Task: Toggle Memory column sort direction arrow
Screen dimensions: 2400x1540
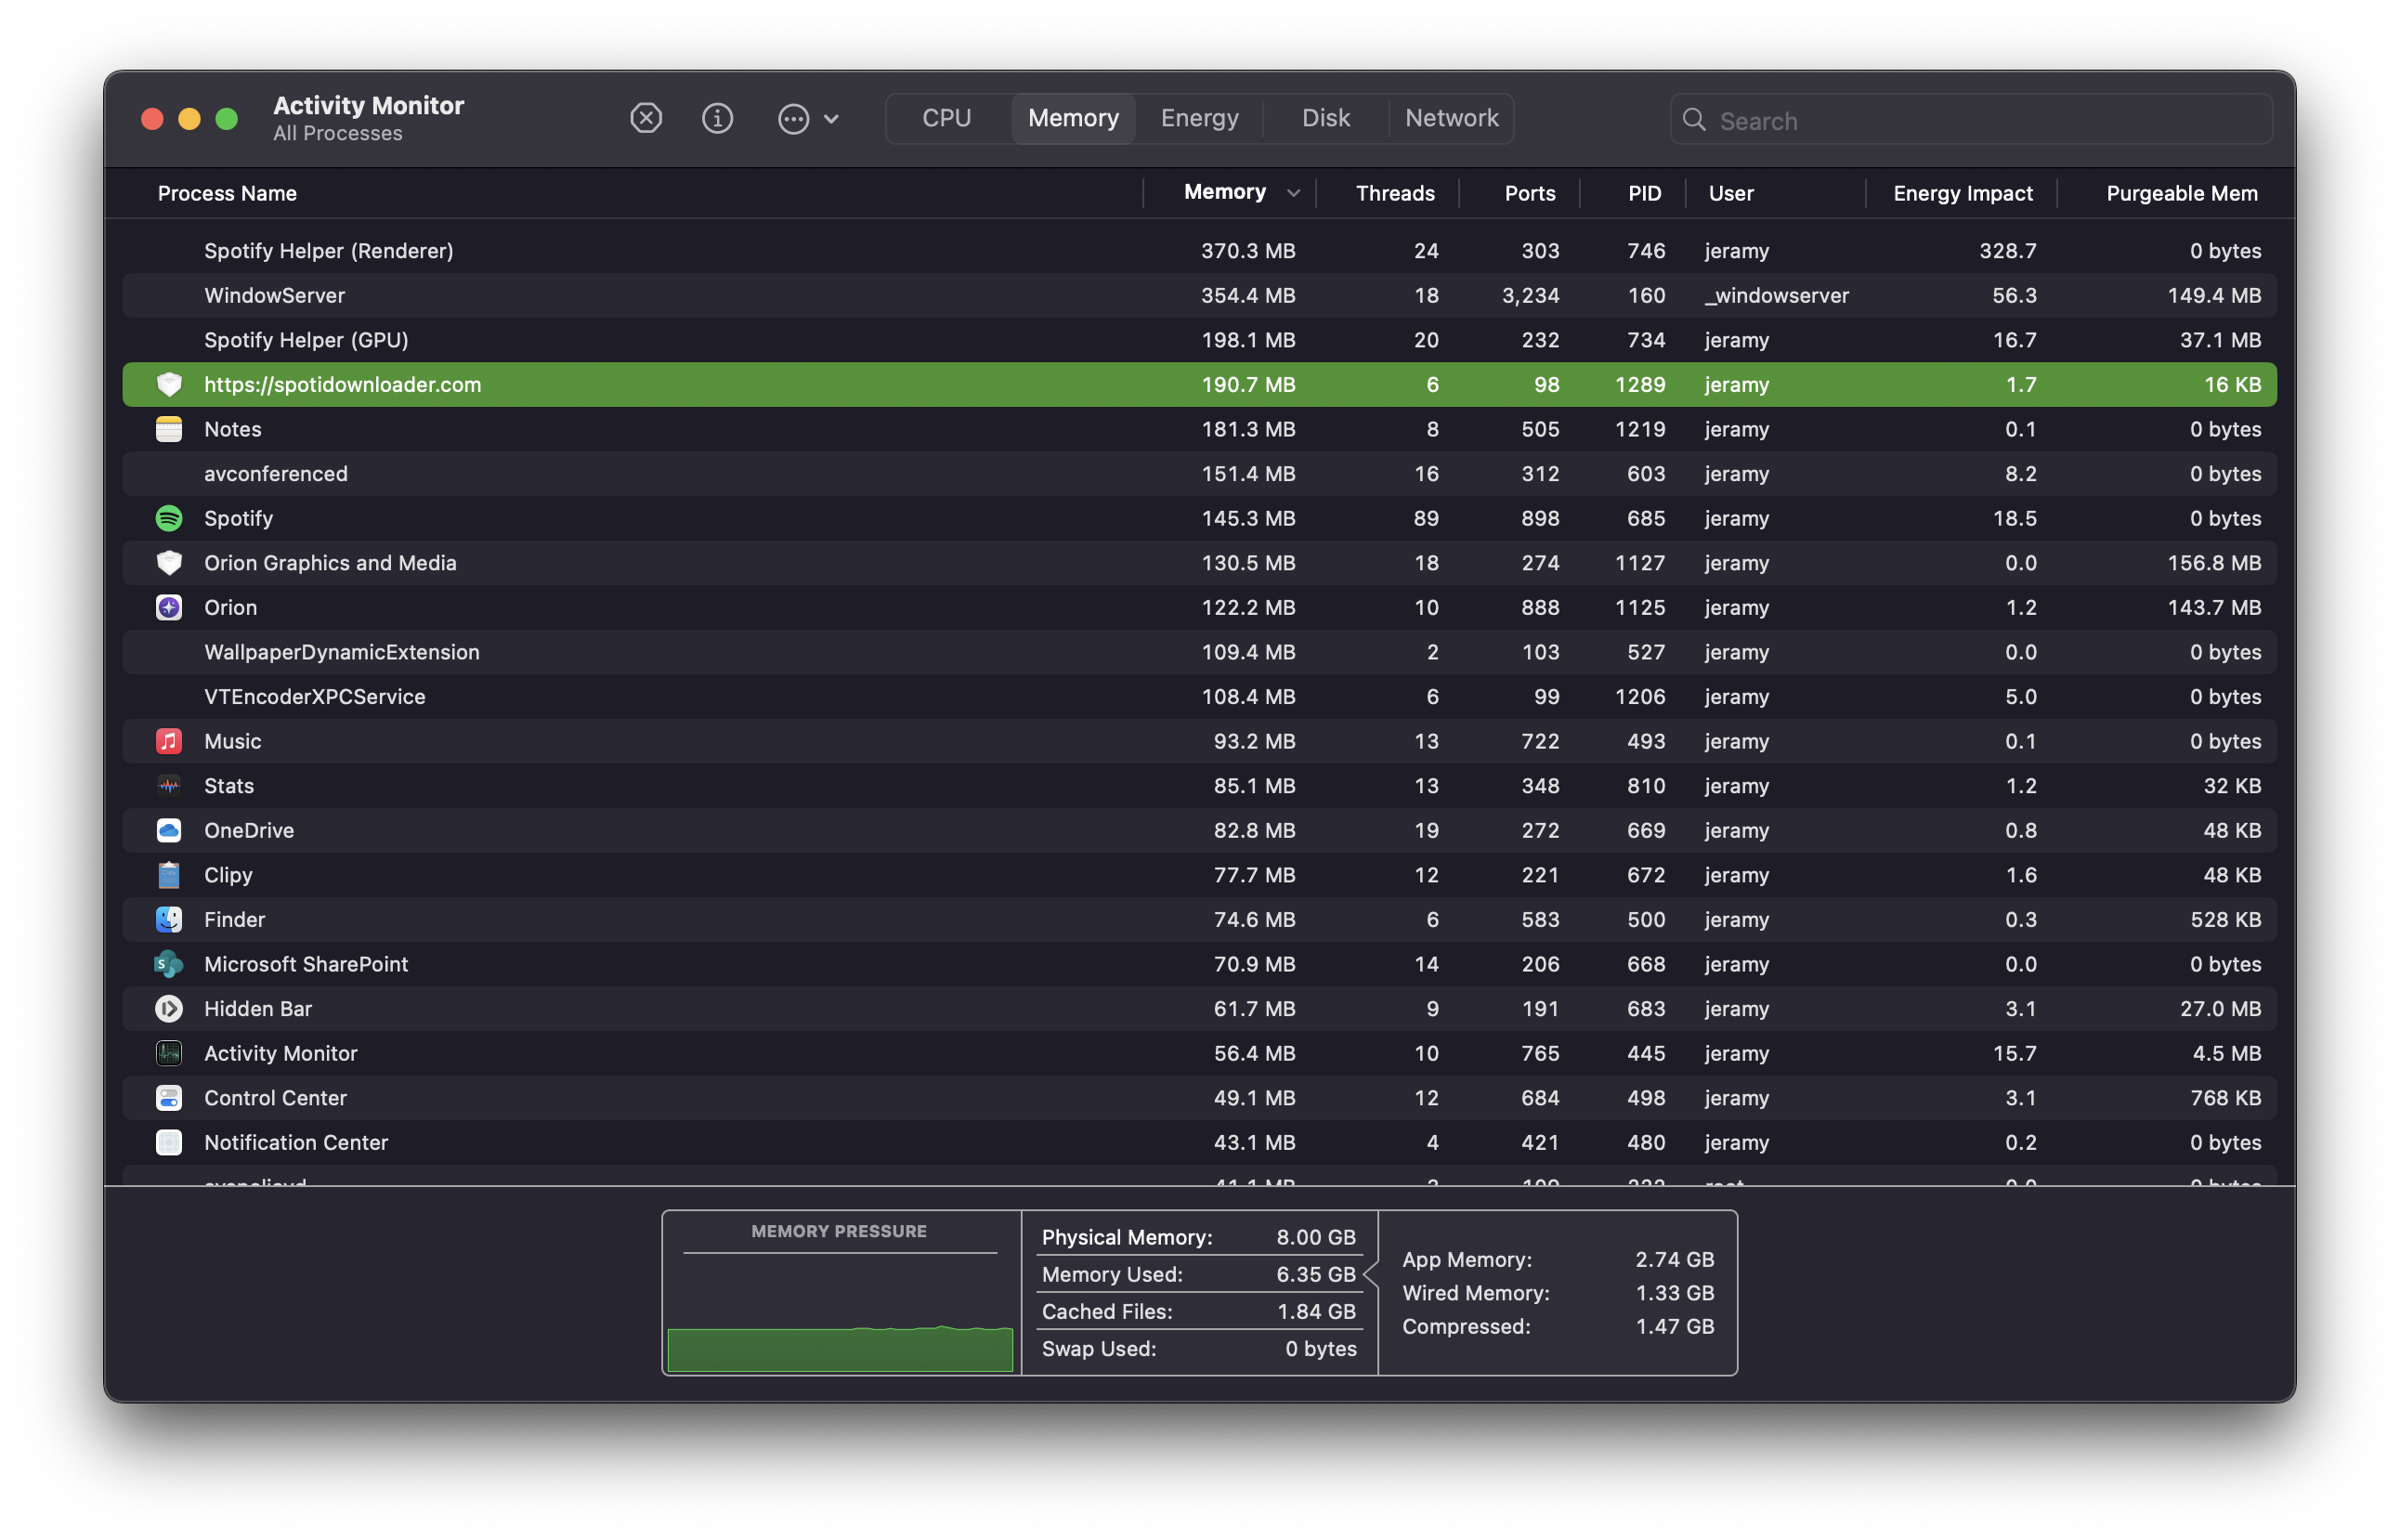Action: point(1293,193)
